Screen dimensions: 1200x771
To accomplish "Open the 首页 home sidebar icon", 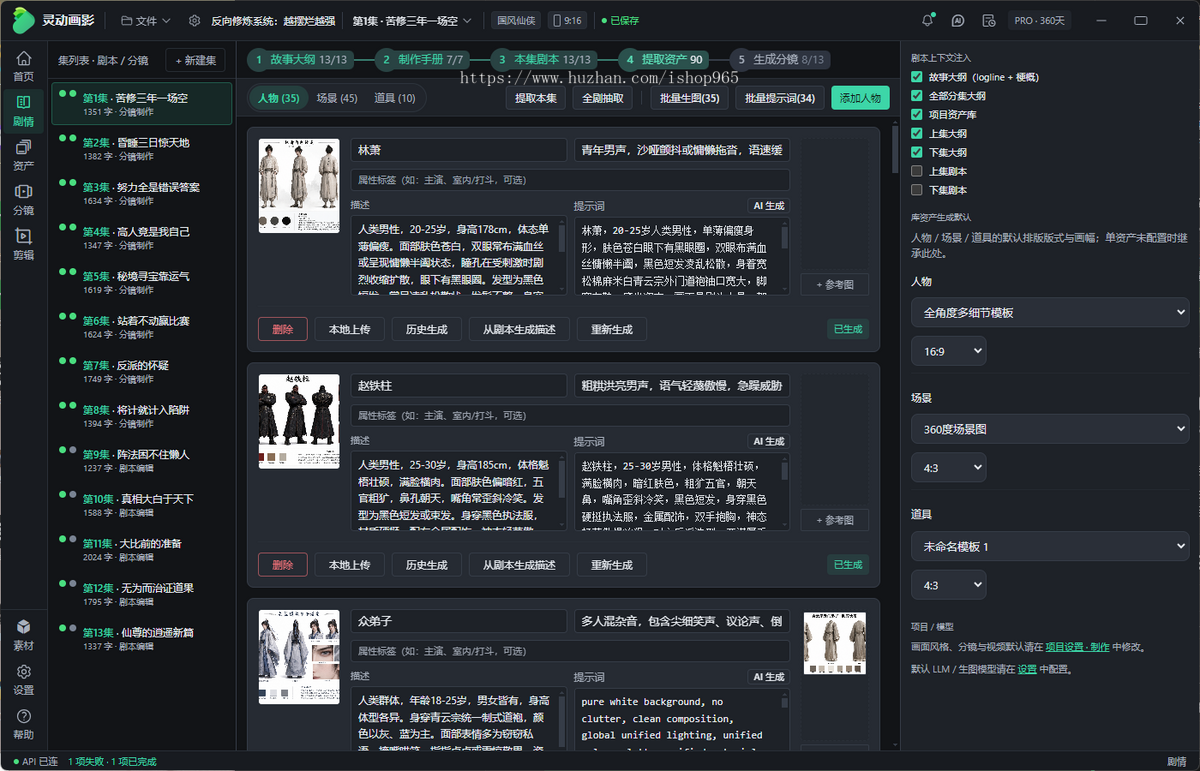I will 23,66.
